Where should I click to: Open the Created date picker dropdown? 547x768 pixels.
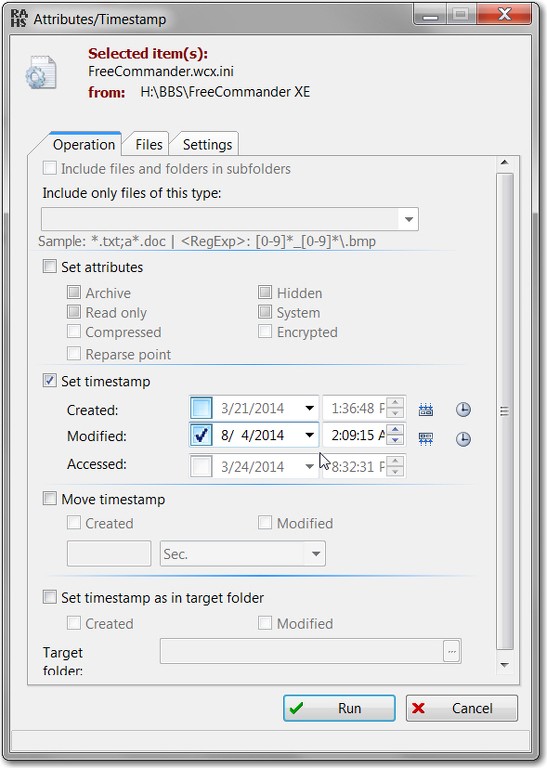309,408
